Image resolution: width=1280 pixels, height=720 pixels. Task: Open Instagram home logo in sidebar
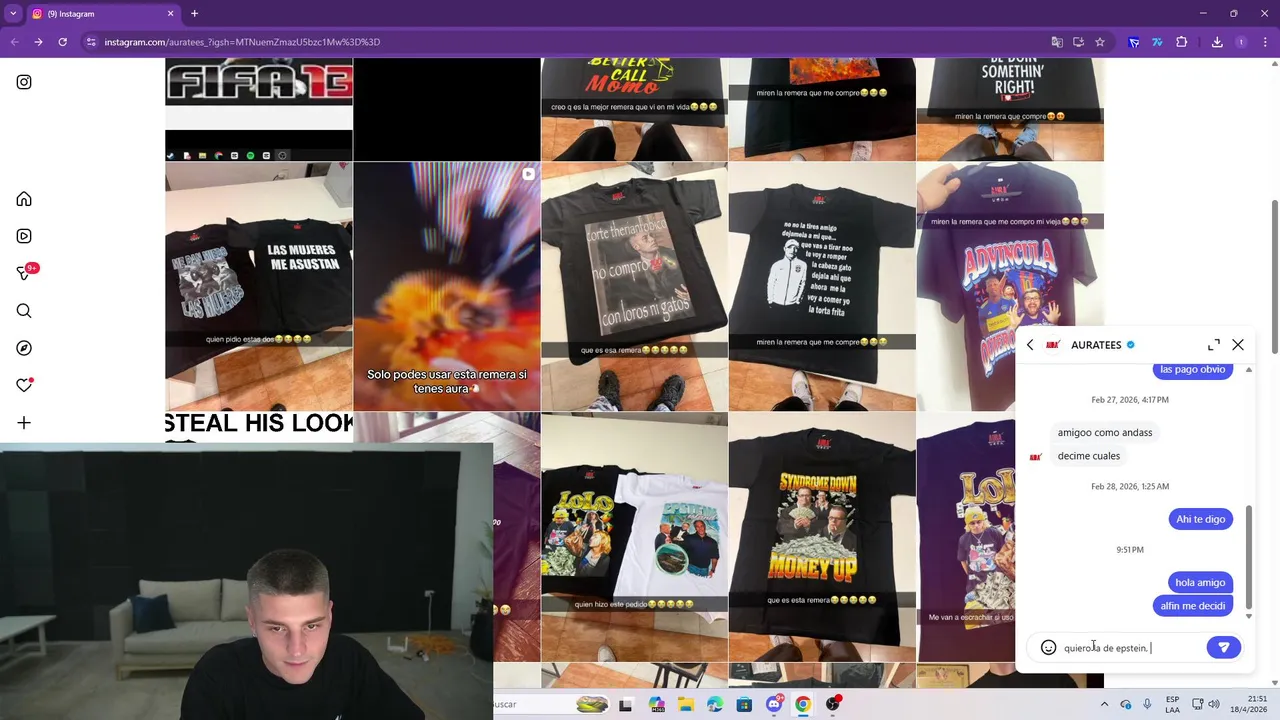(x=24, y=82)
